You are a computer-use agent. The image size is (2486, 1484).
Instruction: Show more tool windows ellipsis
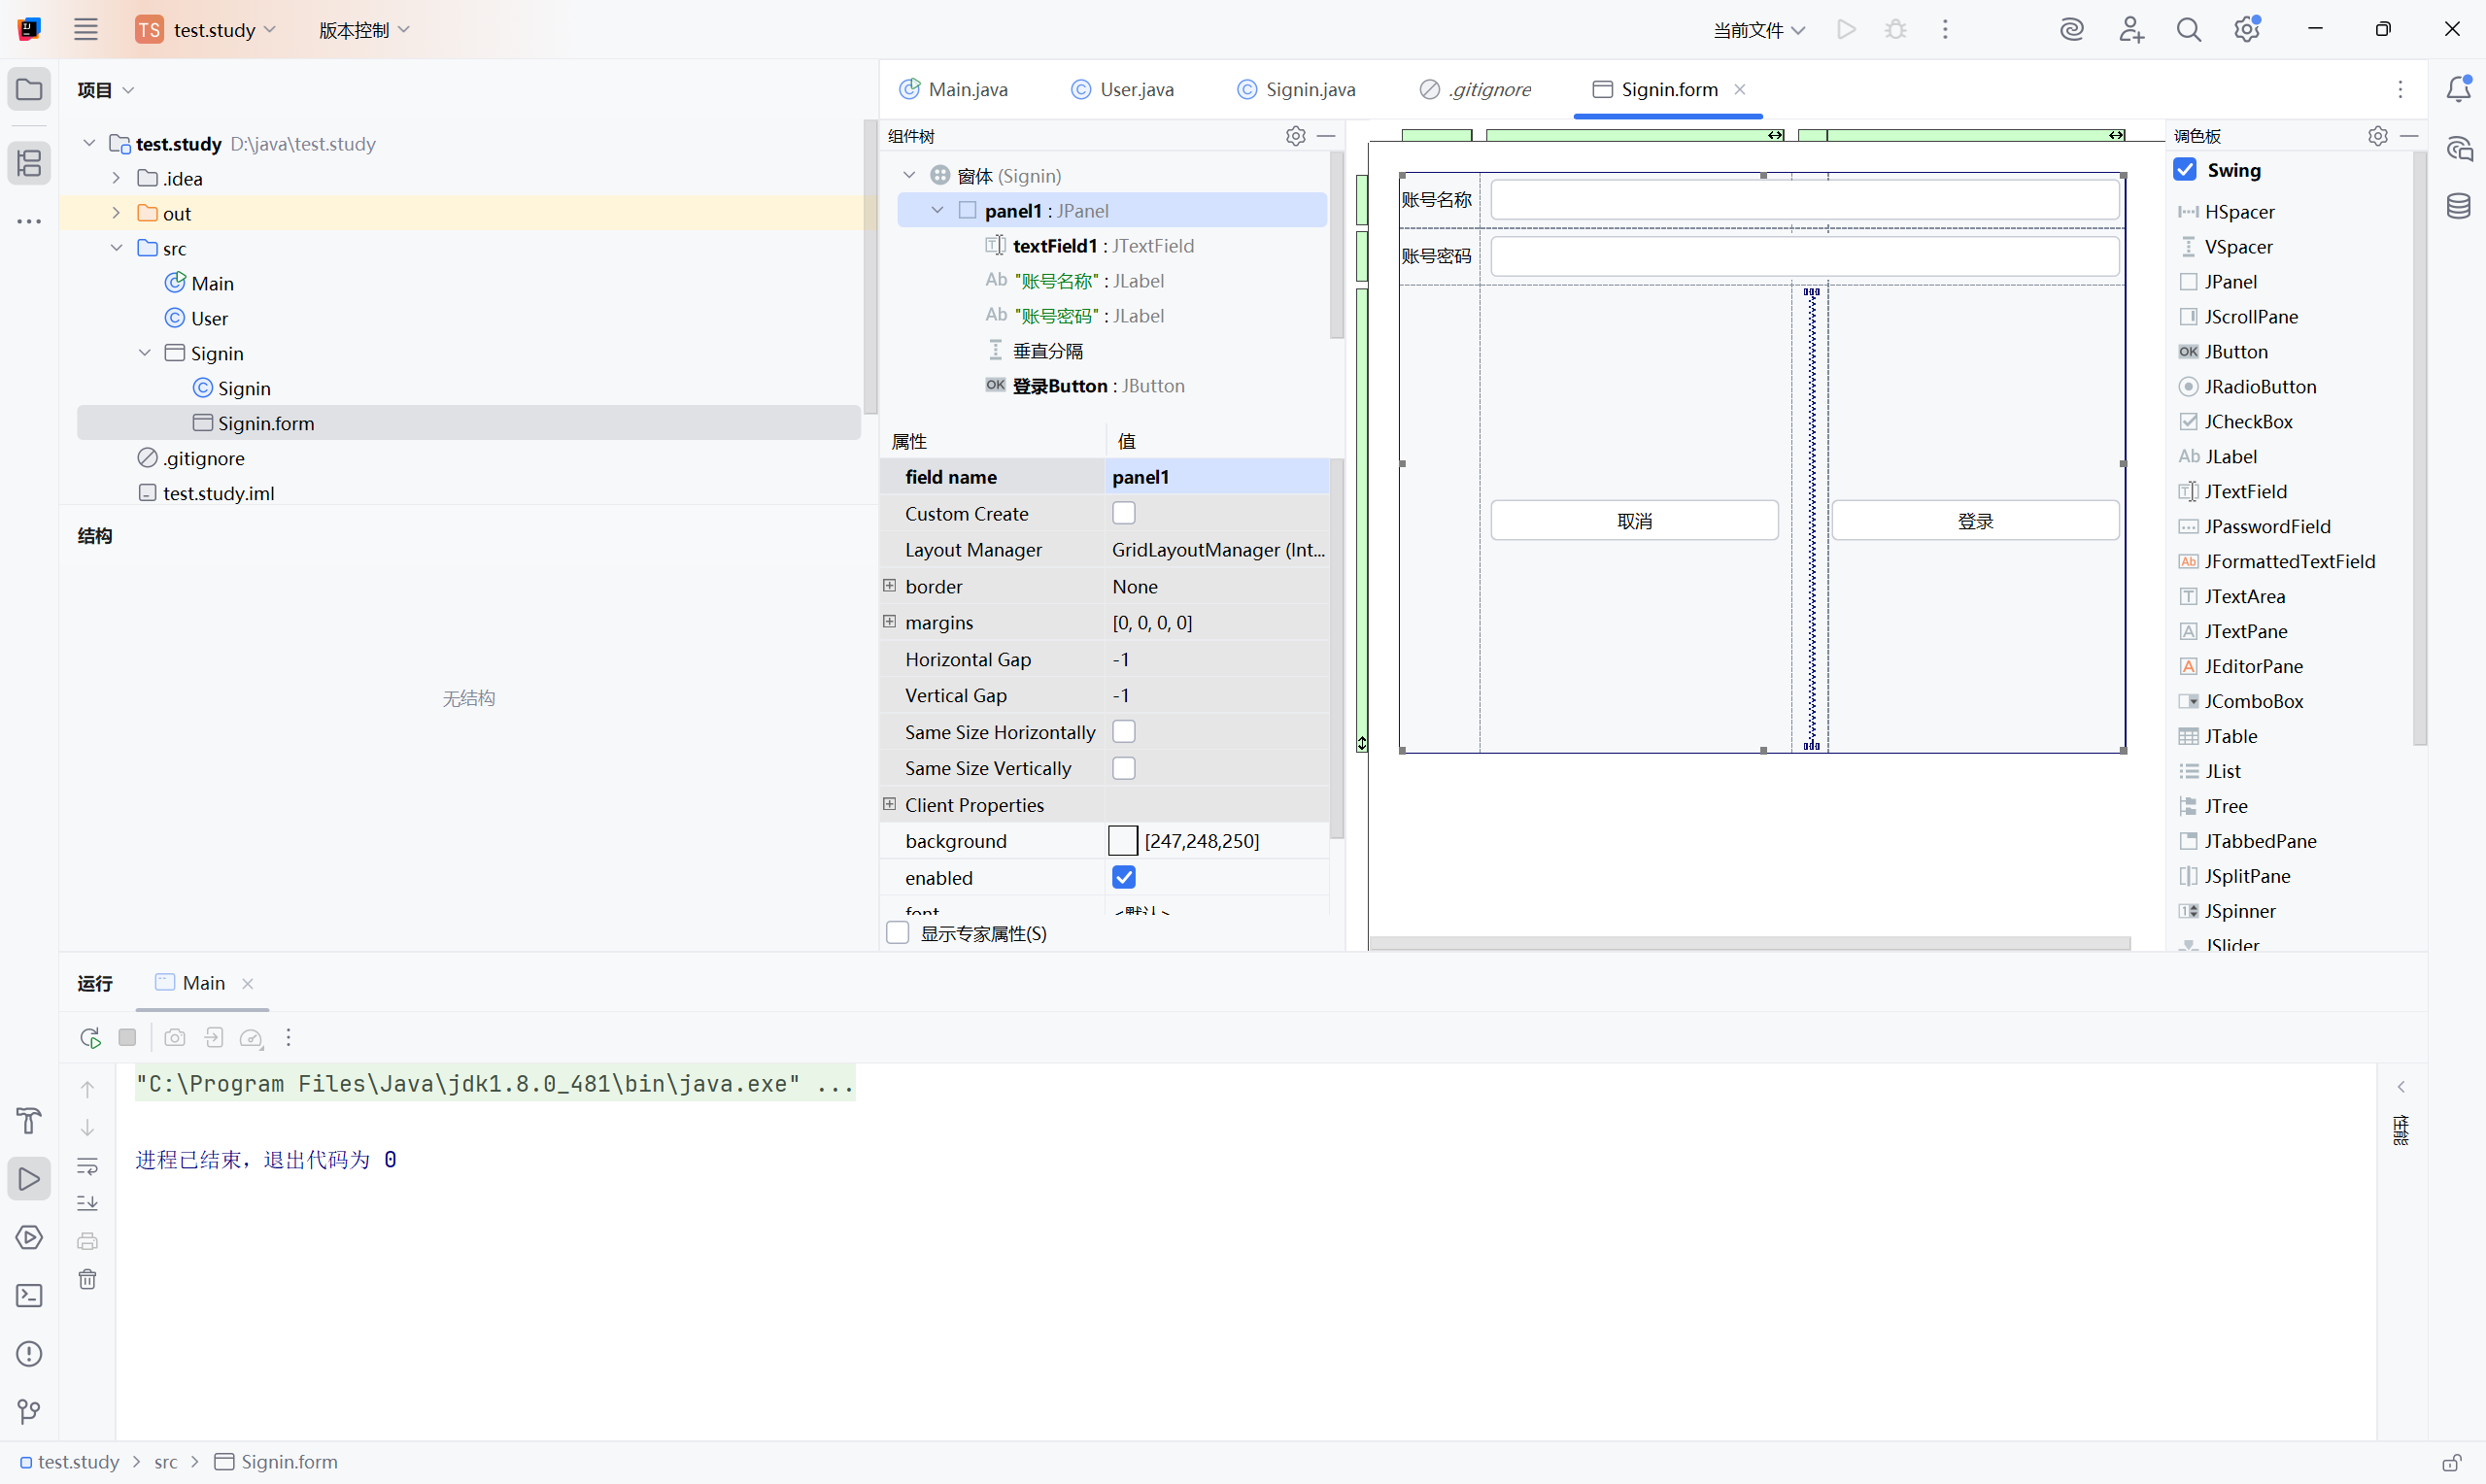click(29, 221)
